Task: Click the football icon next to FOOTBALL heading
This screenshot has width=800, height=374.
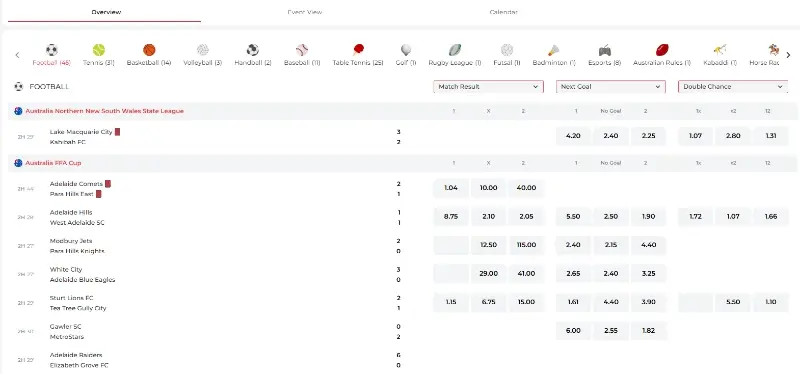Action: coord(19,87)
